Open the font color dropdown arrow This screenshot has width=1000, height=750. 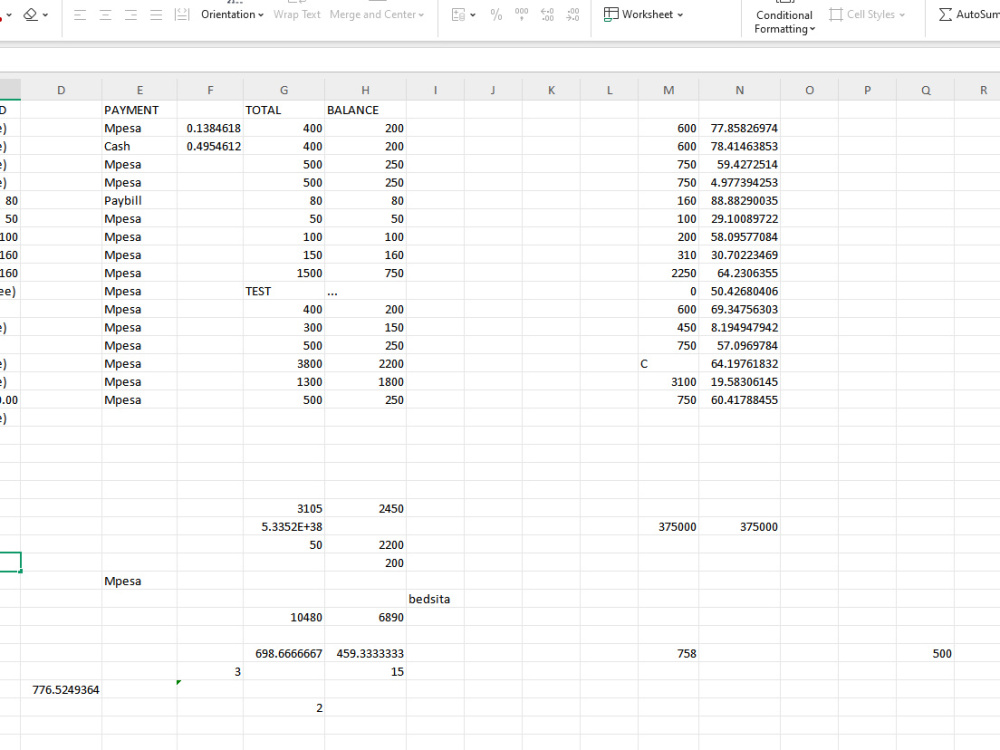pyautogui.click(x=9, y=15)
